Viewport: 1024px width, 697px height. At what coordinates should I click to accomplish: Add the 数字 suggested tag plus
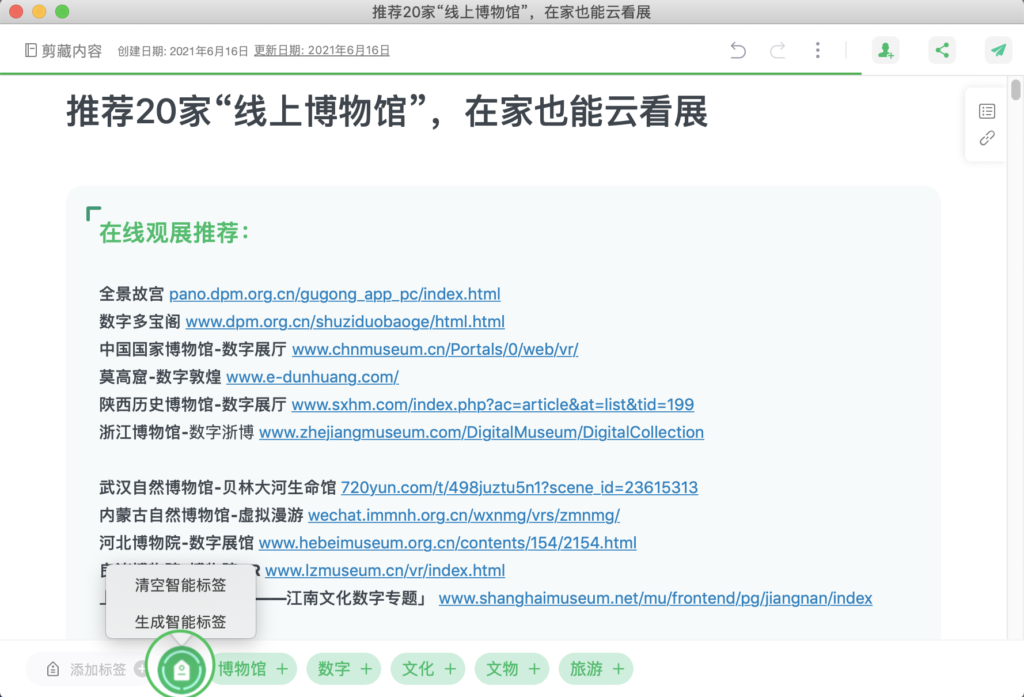[366, 669]
